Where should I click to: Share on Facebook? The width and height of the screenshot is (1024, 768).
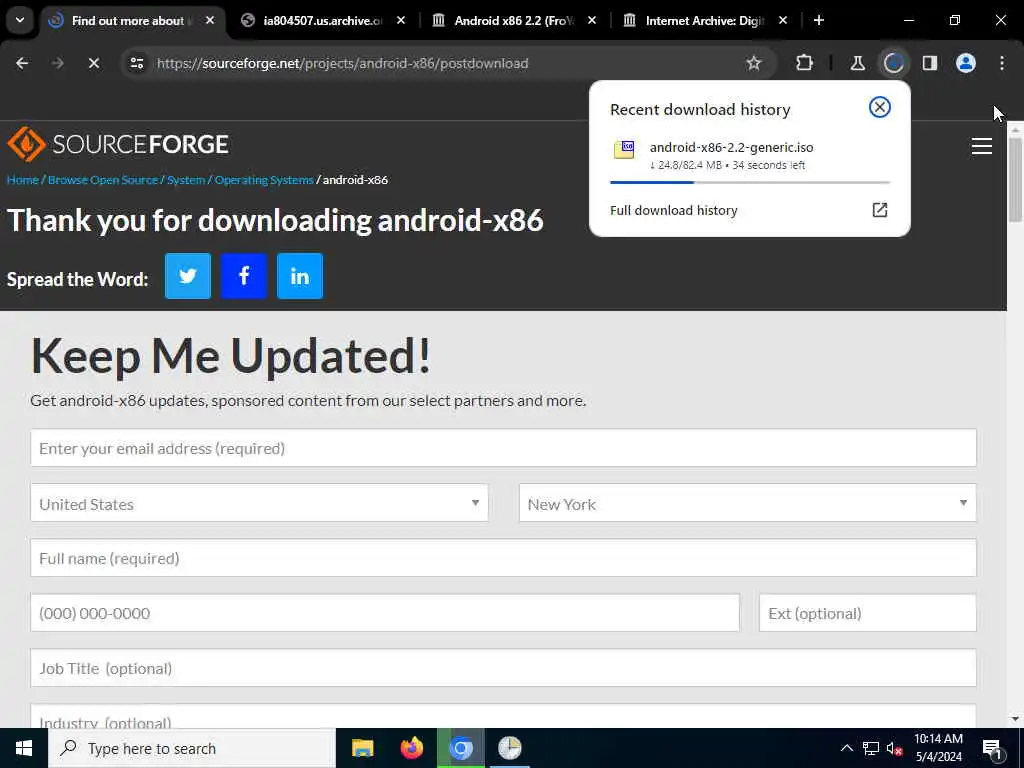click(x=244, y=276)
